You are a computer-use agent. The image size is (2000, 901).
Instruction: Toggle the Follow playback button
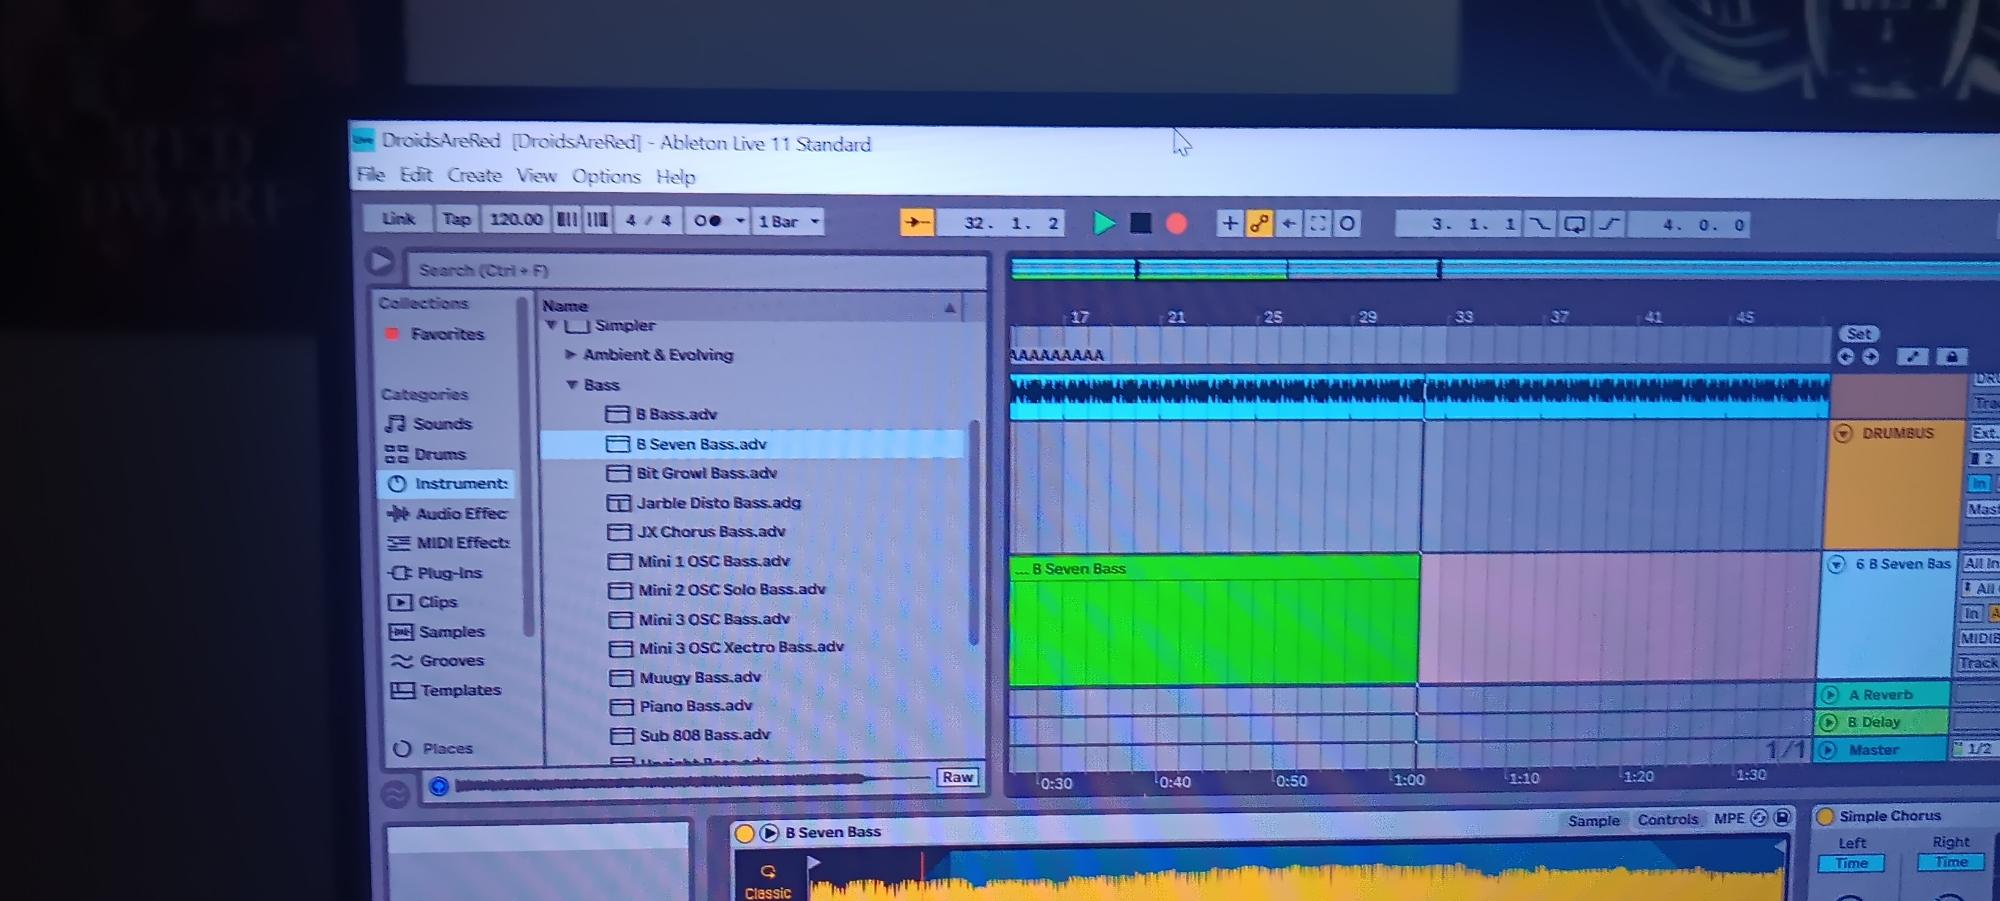pyautogui.click(x=917, y=222)
